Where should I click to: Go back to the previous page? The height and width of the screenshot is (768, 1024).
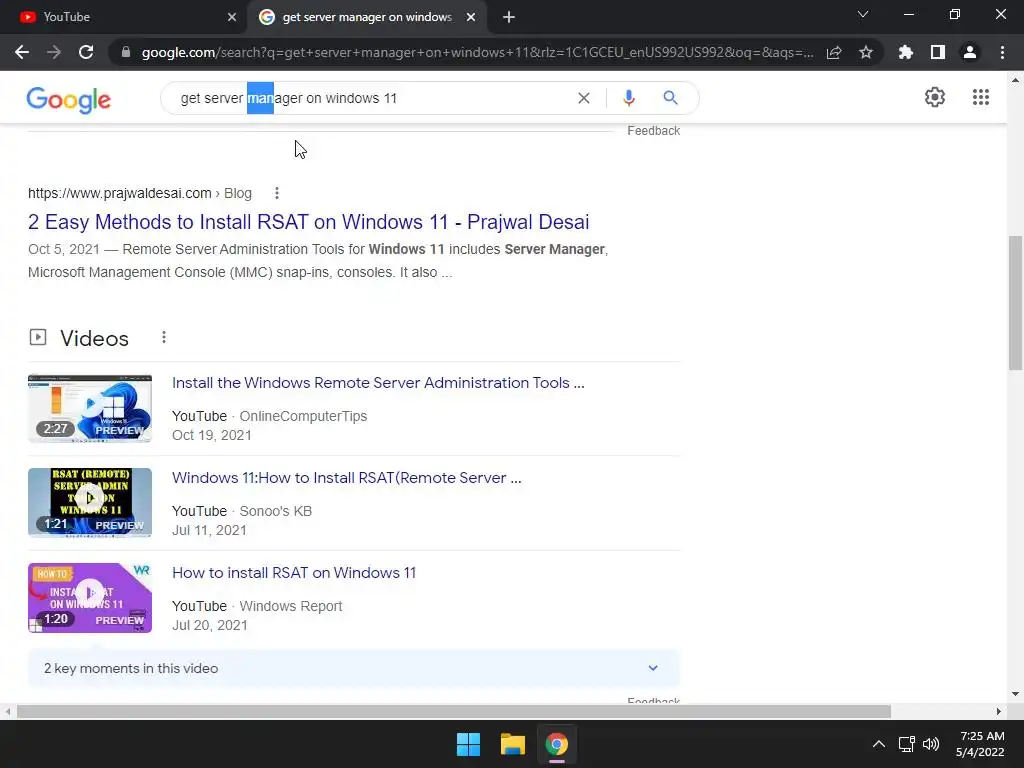tap(22, 52)
